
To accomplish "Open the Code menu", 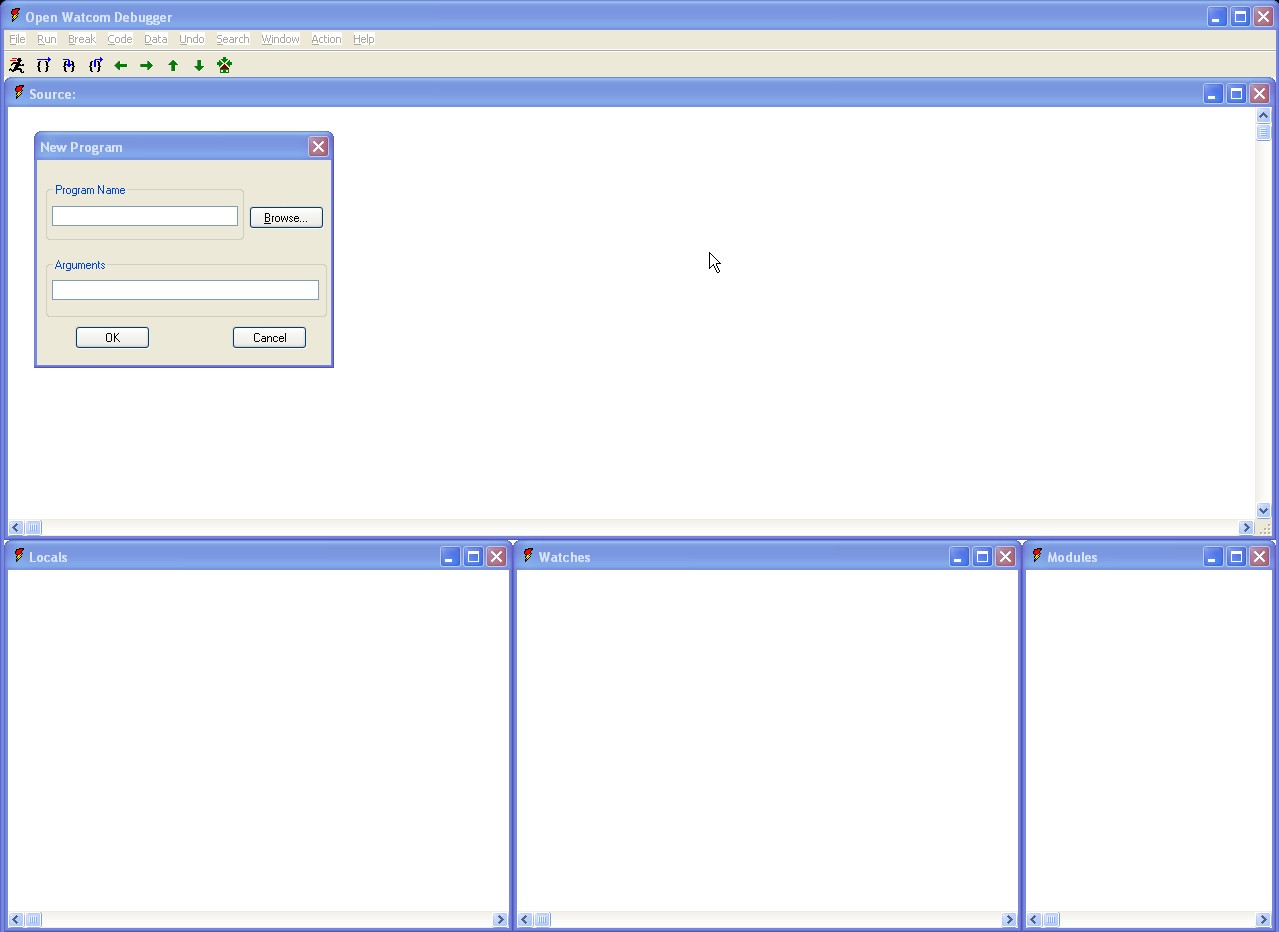I will [x=120, y=39].
